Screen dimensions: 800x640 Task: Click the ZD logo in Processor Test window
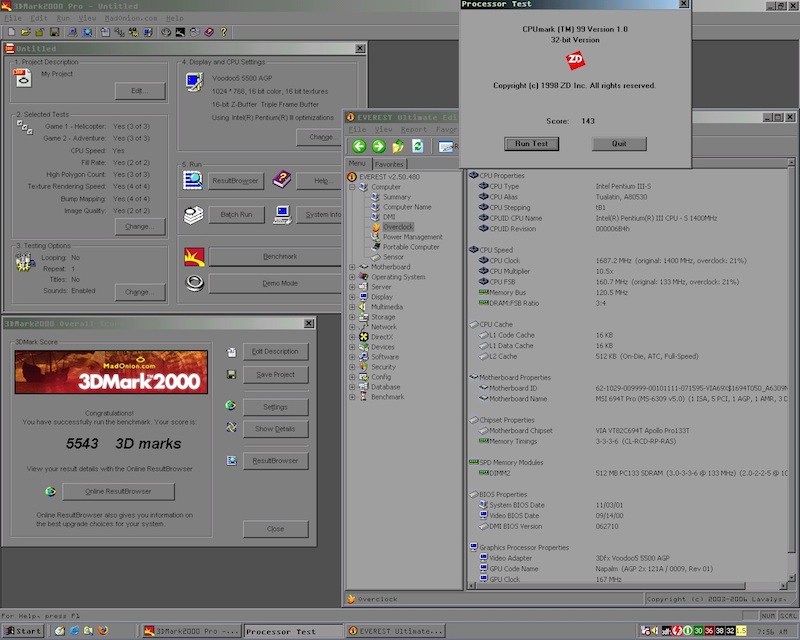575,60
